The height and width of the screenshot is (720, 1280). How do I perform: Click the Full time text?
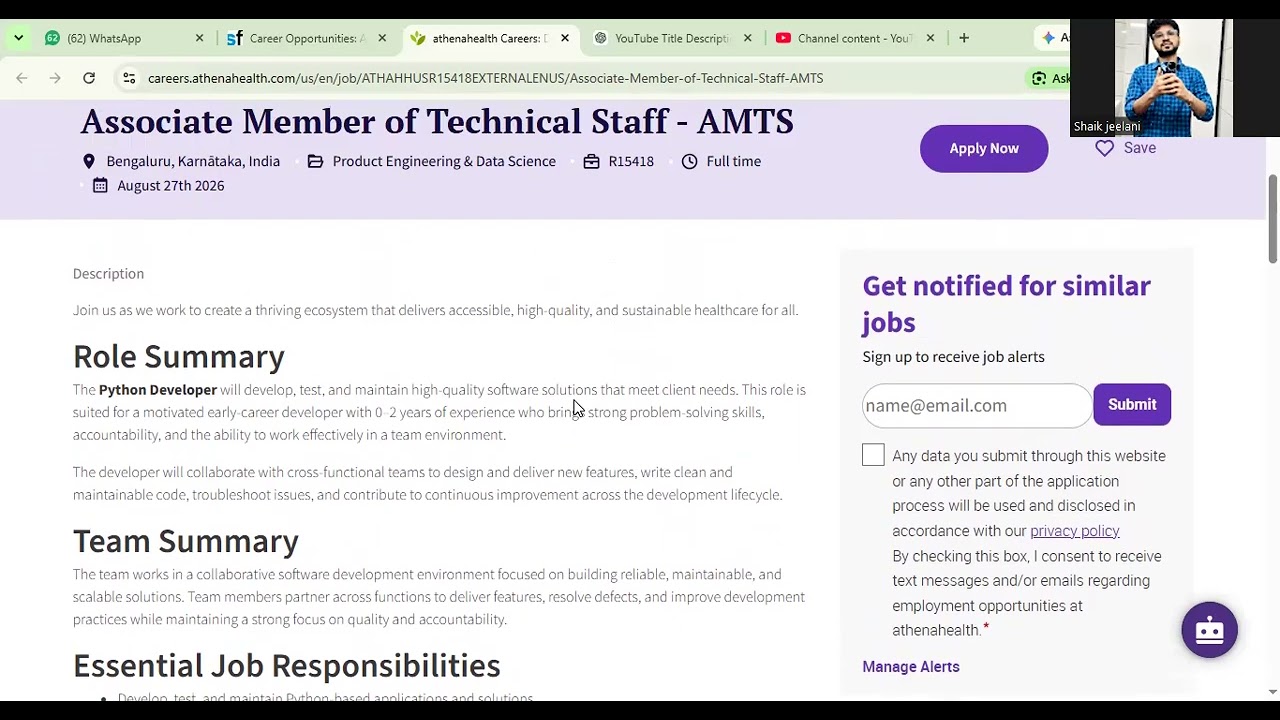pyautogui.click(x=734, y=161)
